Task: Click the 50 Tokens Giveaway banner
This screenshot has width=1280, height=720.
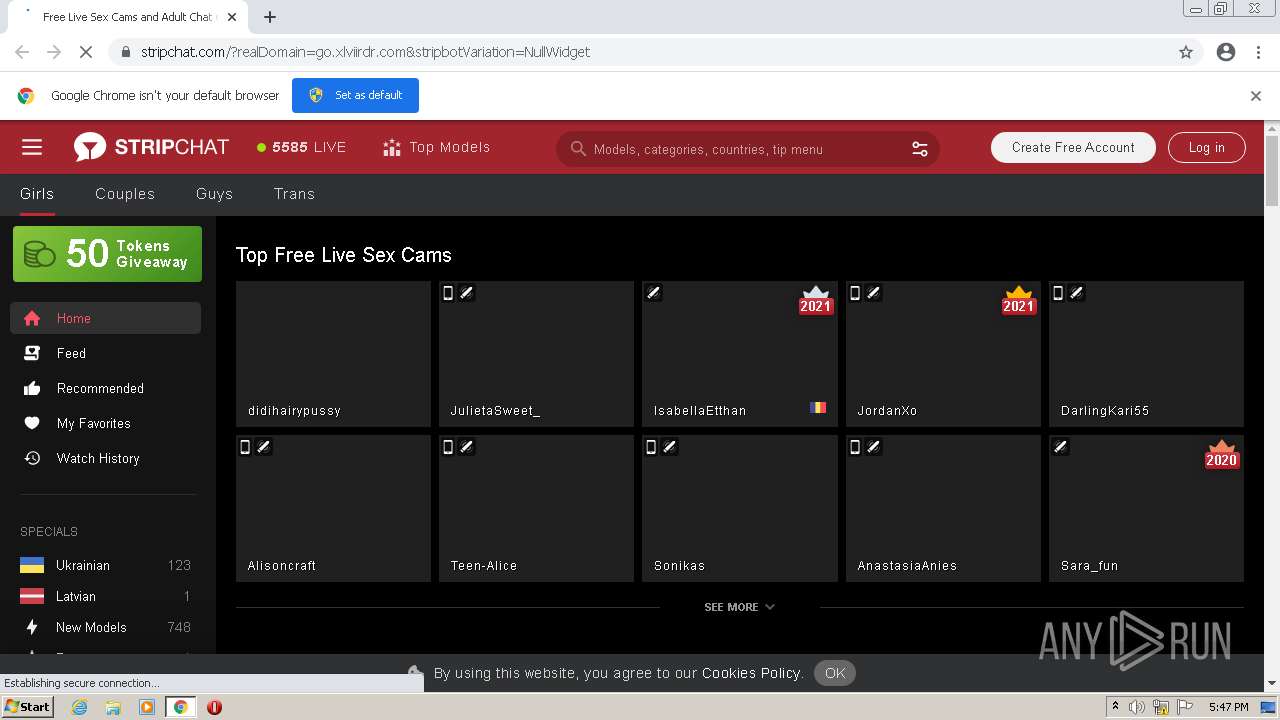Action: [x=107, y=254]
